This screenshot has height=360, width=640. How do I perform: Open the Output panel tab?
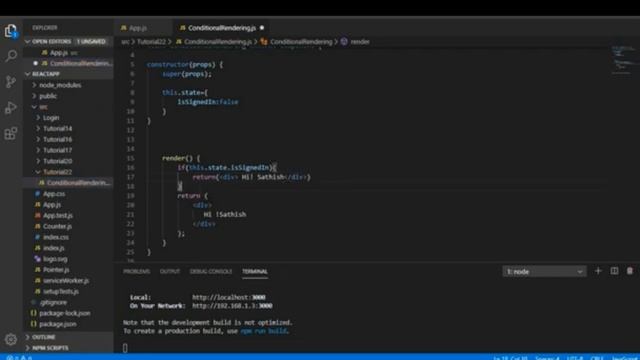(170, 271)
